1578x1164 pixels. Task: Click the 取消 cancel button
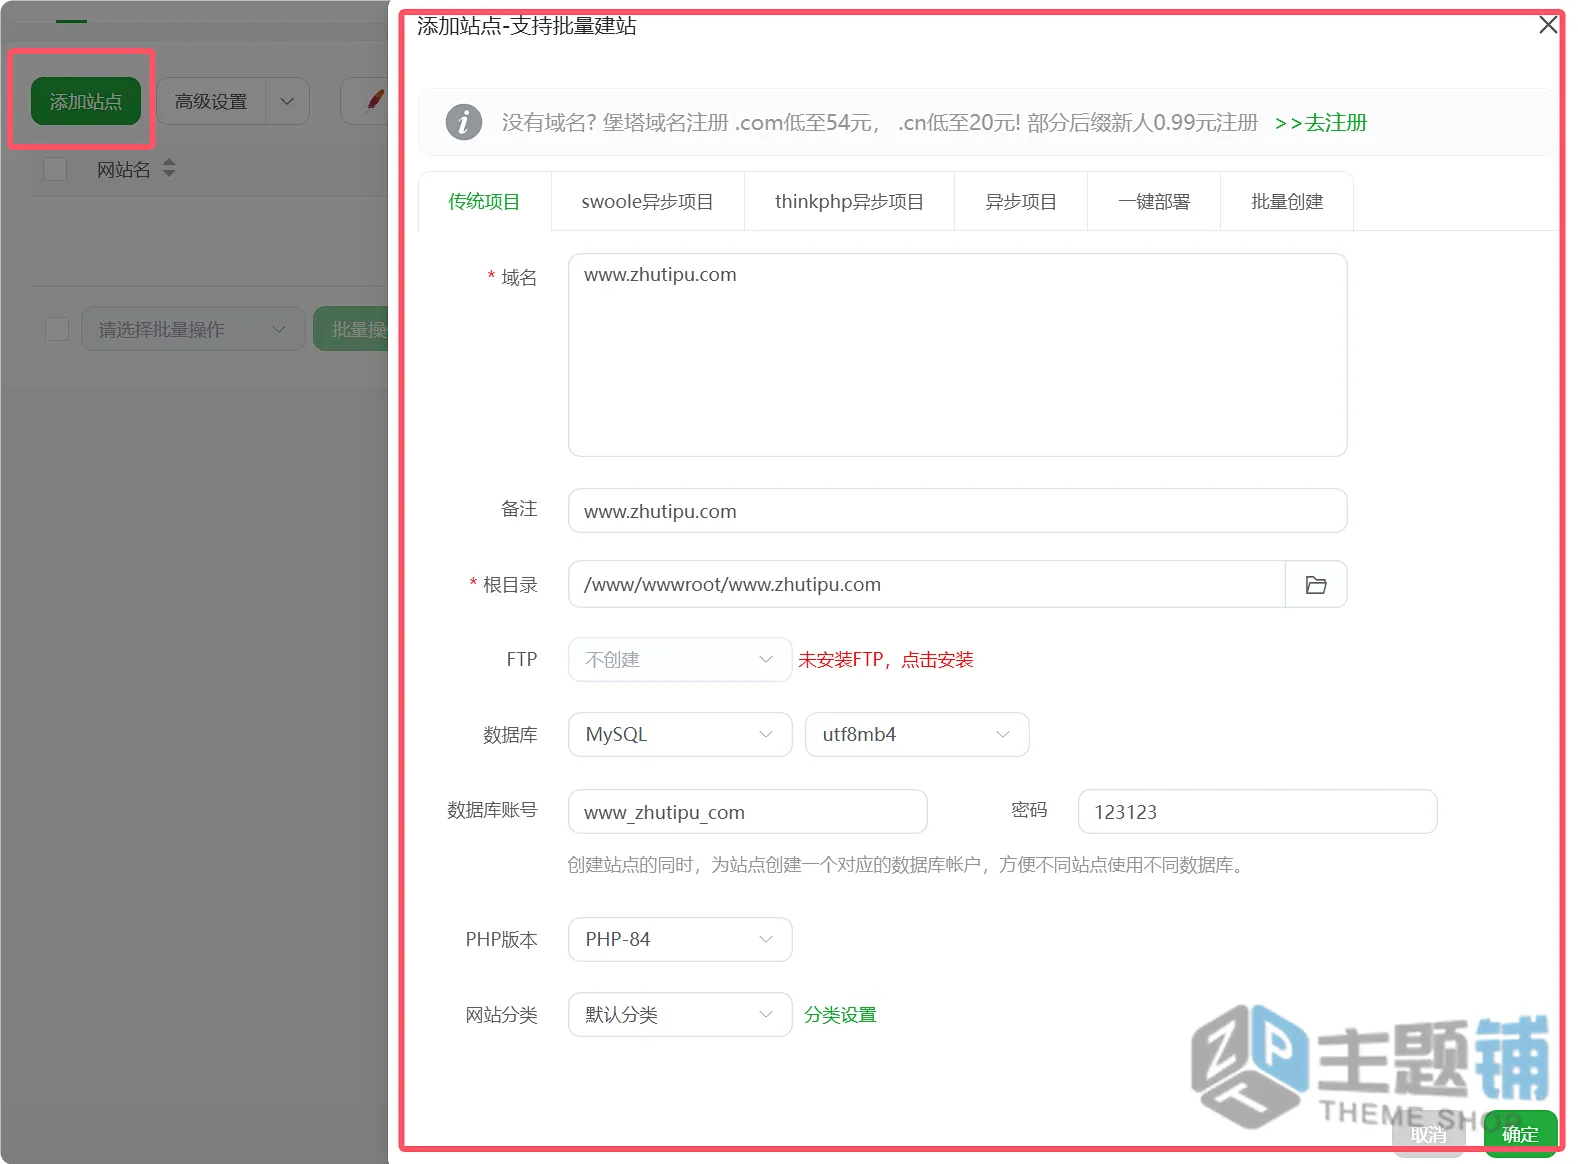point(1428,1134)
